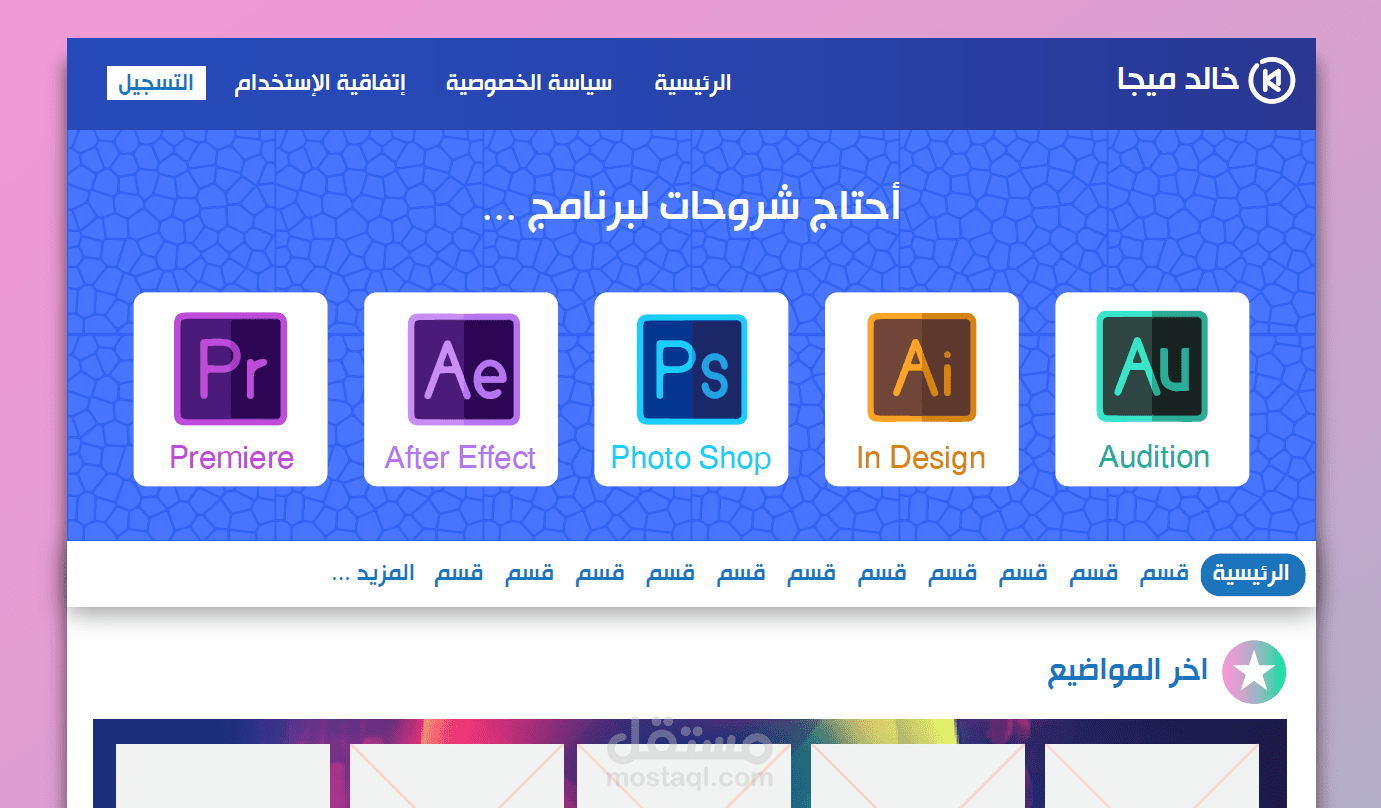The image size is (1381, 808).
Task: Select the Illustrator Ai icon
Action: [x=922, y=368]
